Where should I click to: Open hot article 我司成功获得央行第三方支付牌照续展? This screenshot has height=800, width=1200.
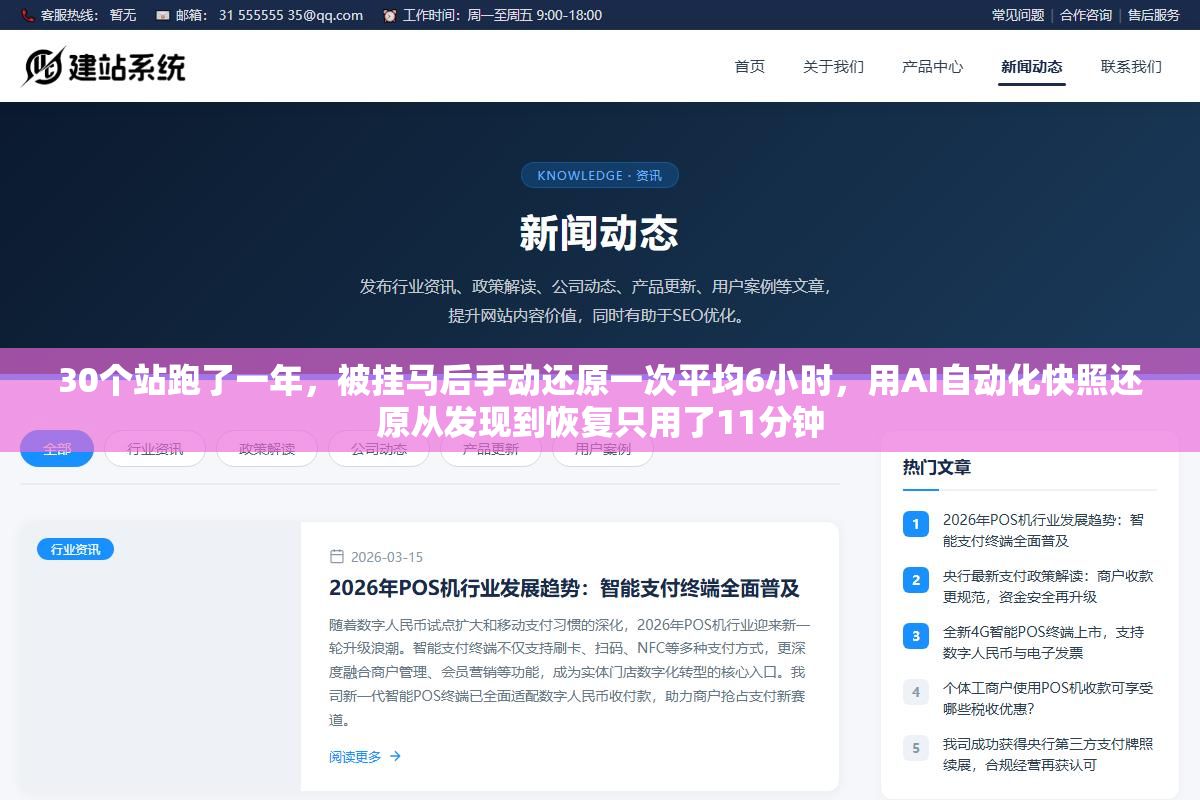point(1048,754)
